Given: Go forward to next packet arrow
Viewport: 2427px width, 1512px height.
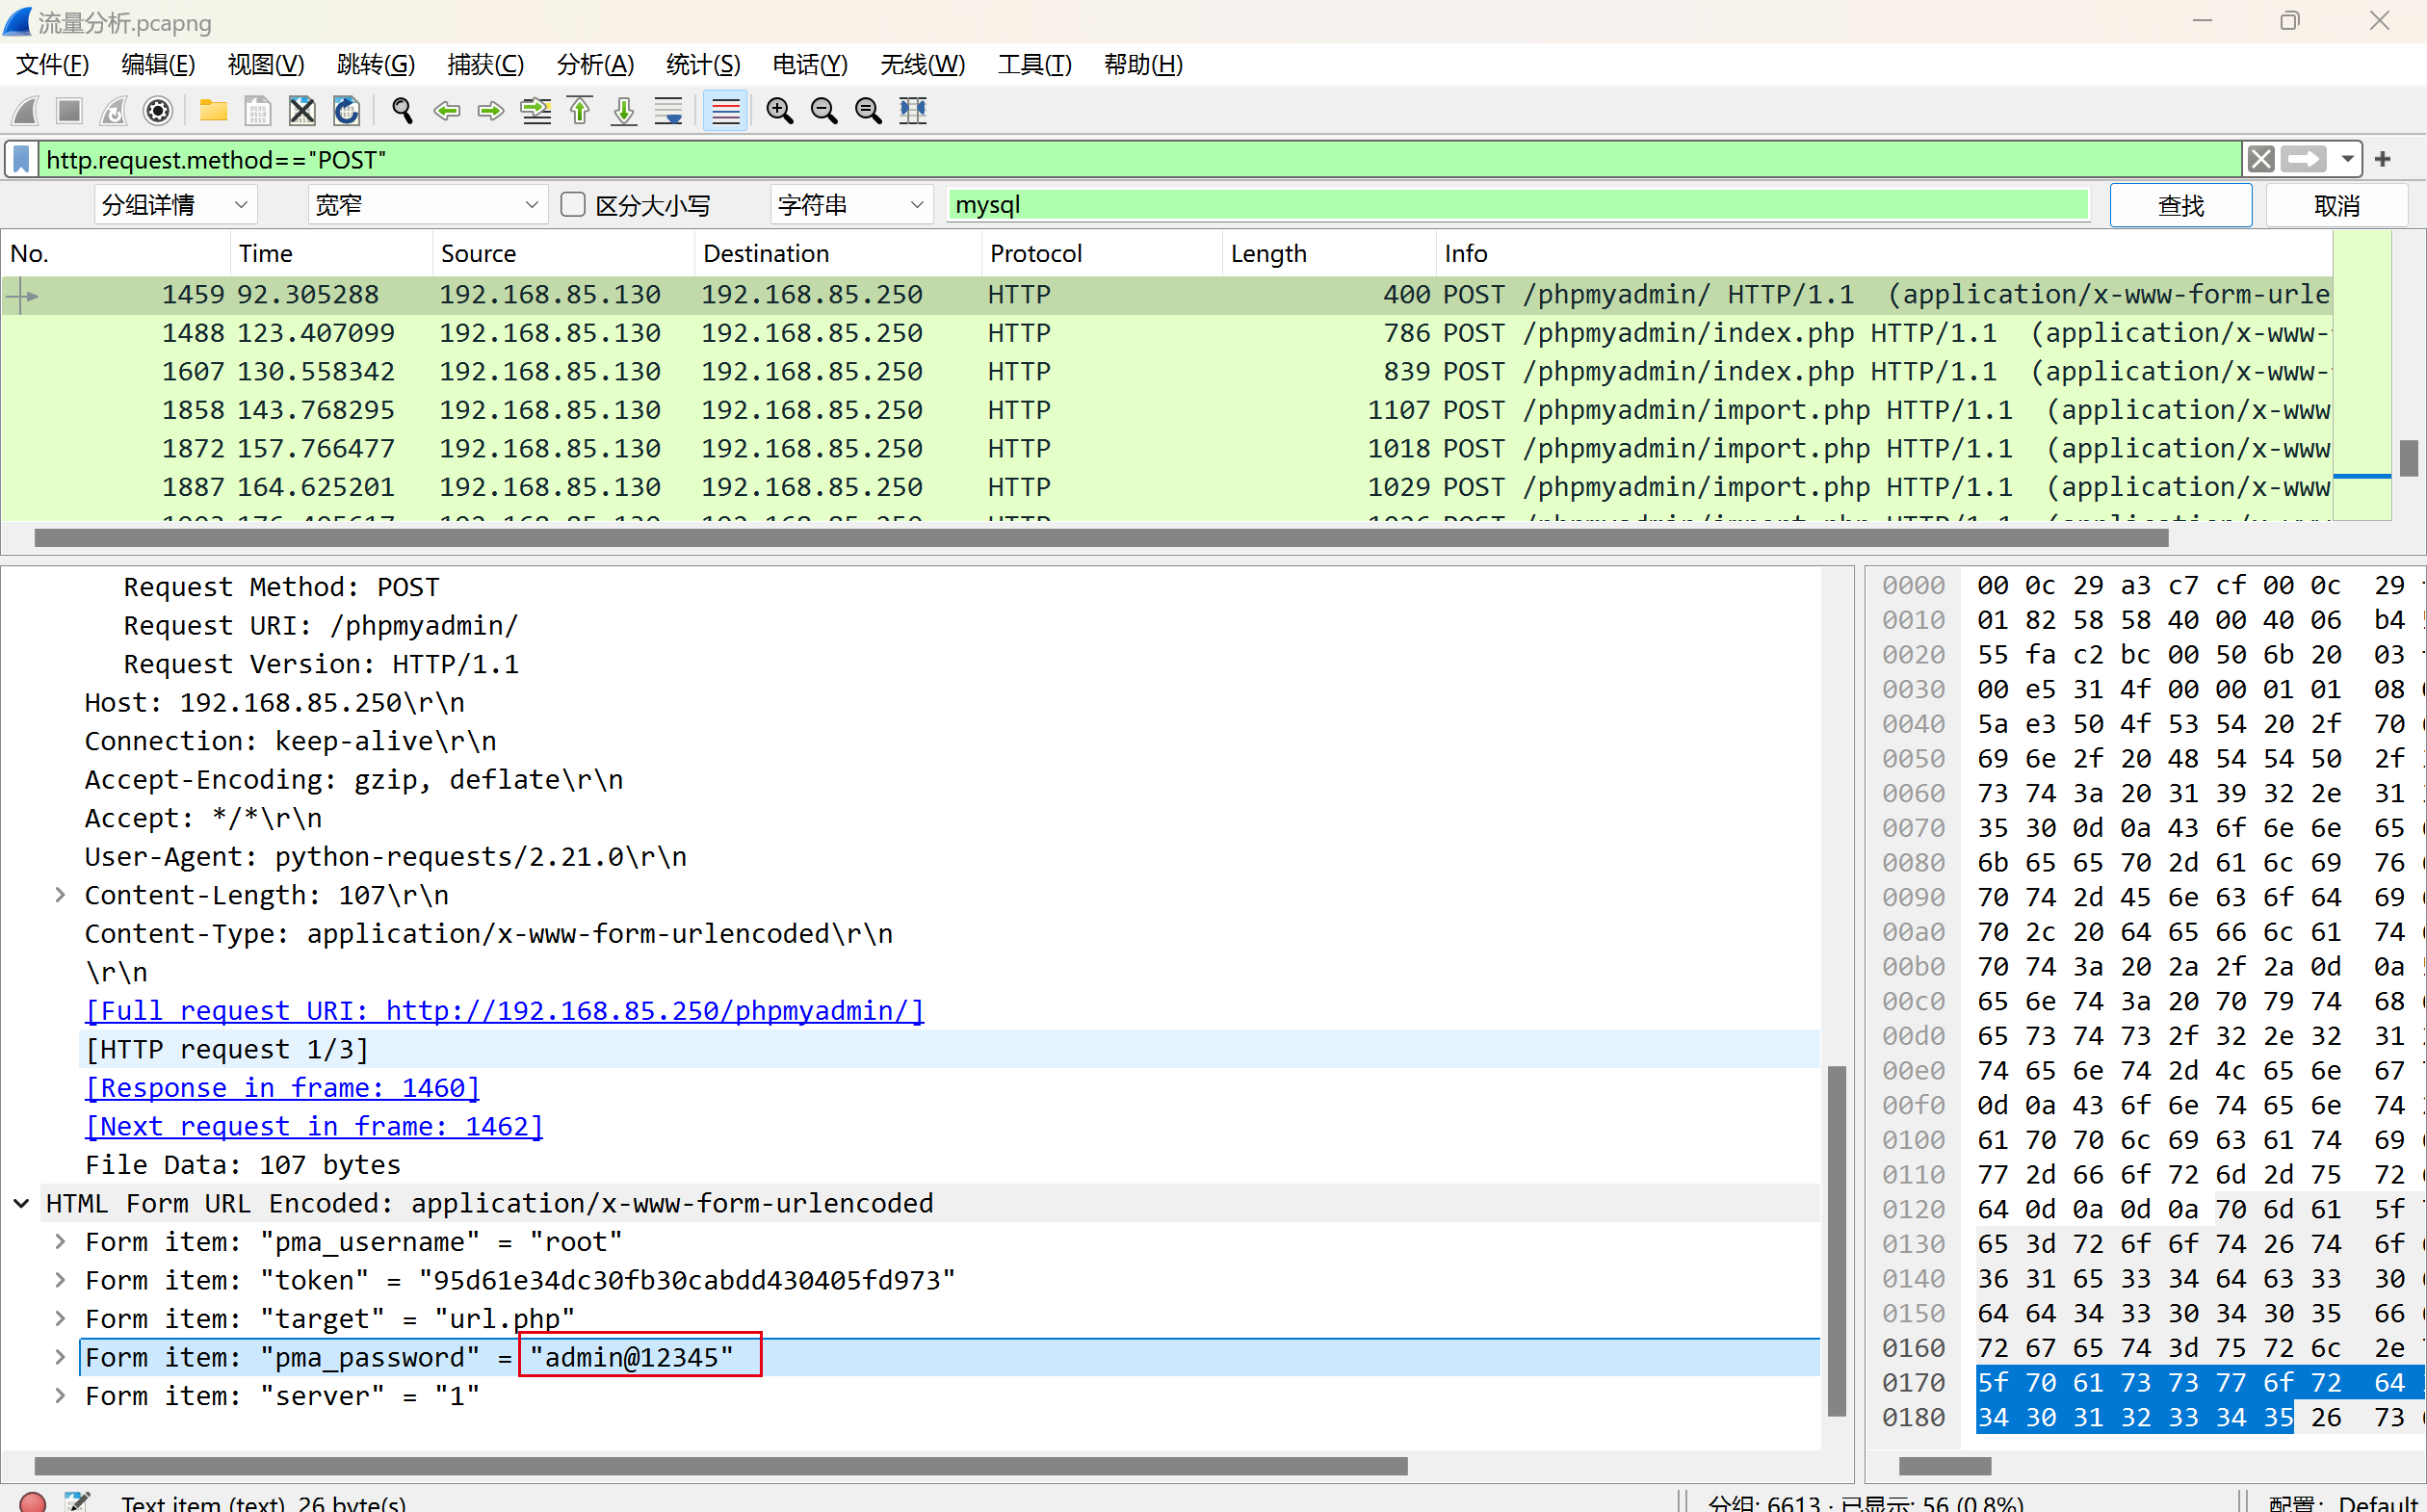Looking at the screenshot, I should pyautogui.click(x=490, y=110).
